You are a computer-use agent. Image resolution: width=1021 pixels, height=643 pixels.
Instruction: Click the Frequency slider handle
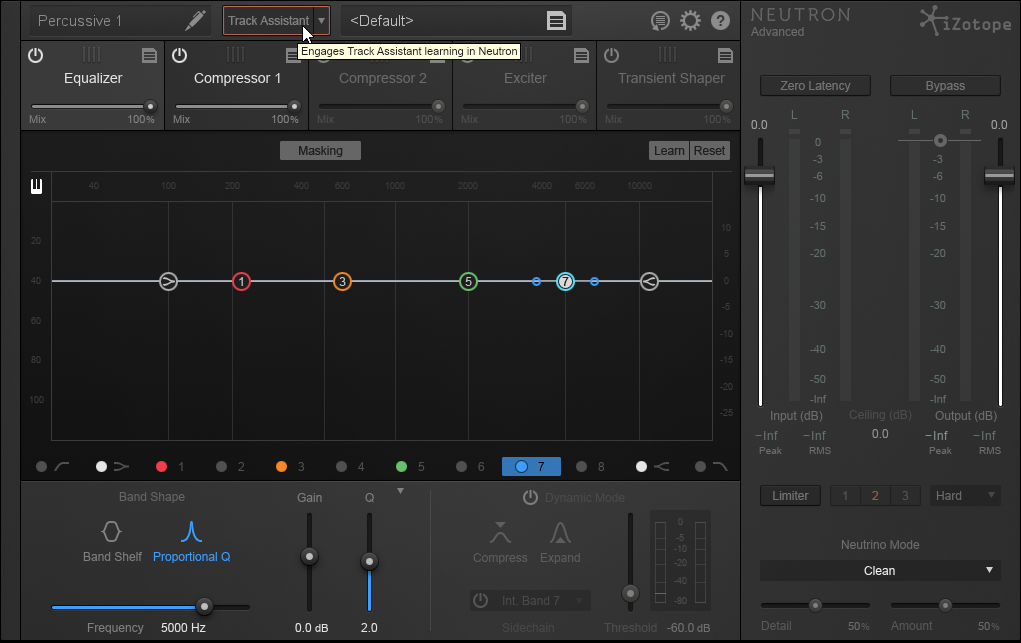pos(204,607)
